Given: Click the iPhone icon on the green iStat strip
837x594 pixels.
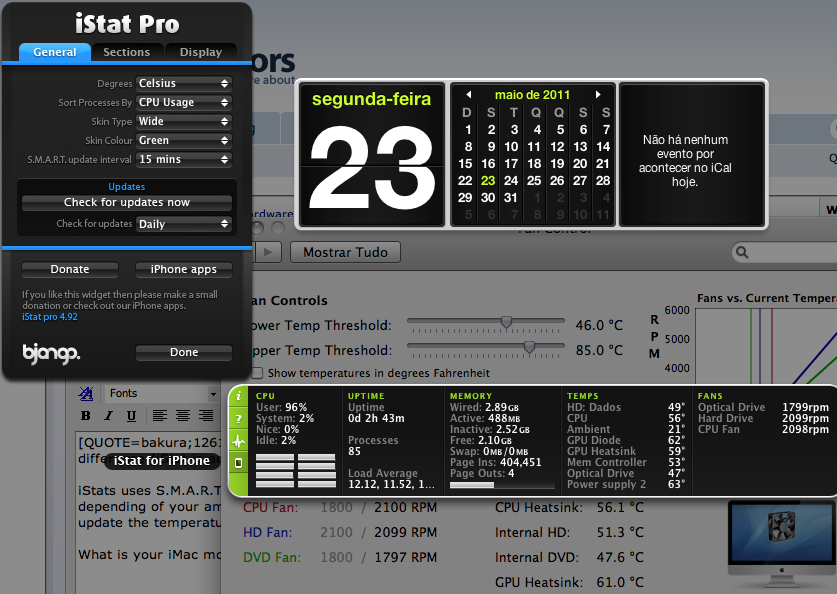Looking at the screenshot, I should [x=239, y=463].
